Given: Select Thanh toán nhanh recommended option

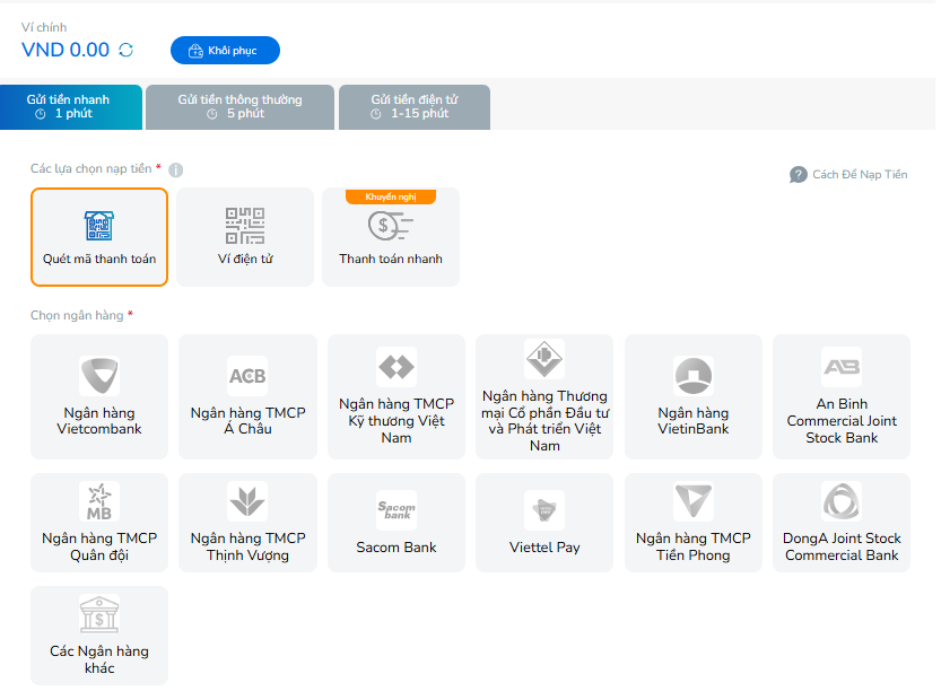Looking at the screenshot, I should tap(390, 237).
